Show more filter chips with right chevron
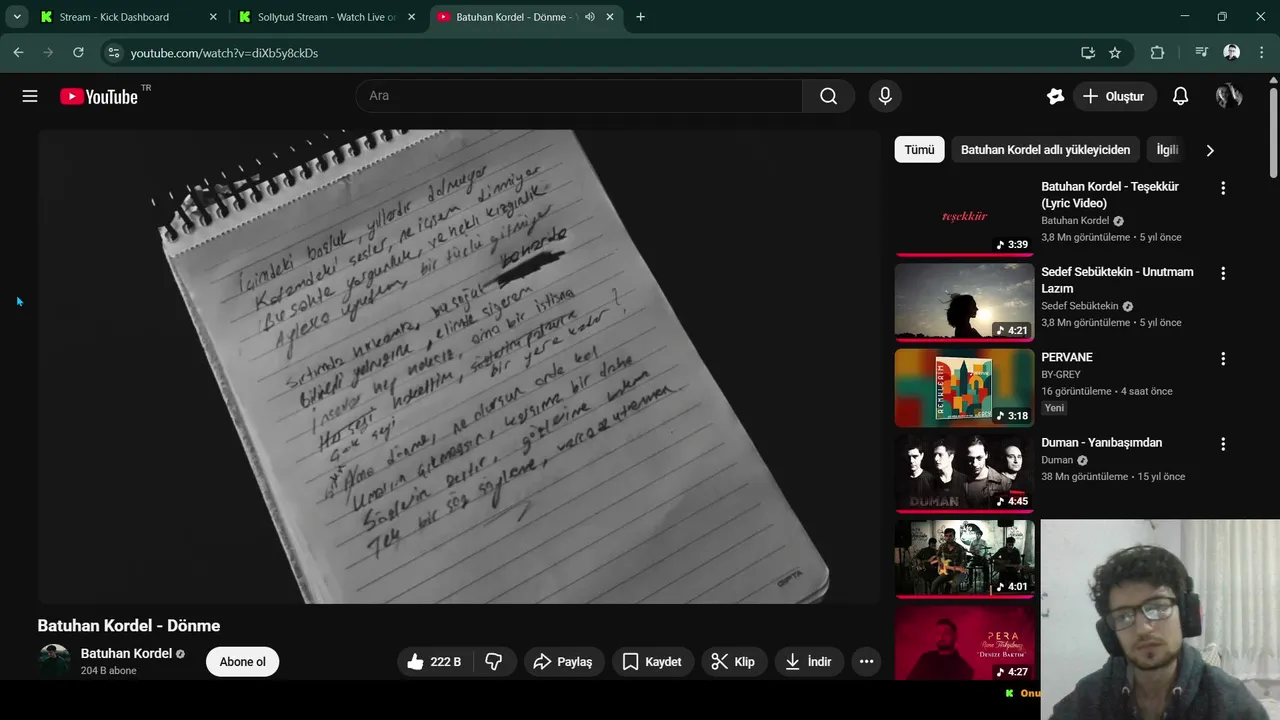This screenshot has height=720, width=1280. pos(1209,150)
